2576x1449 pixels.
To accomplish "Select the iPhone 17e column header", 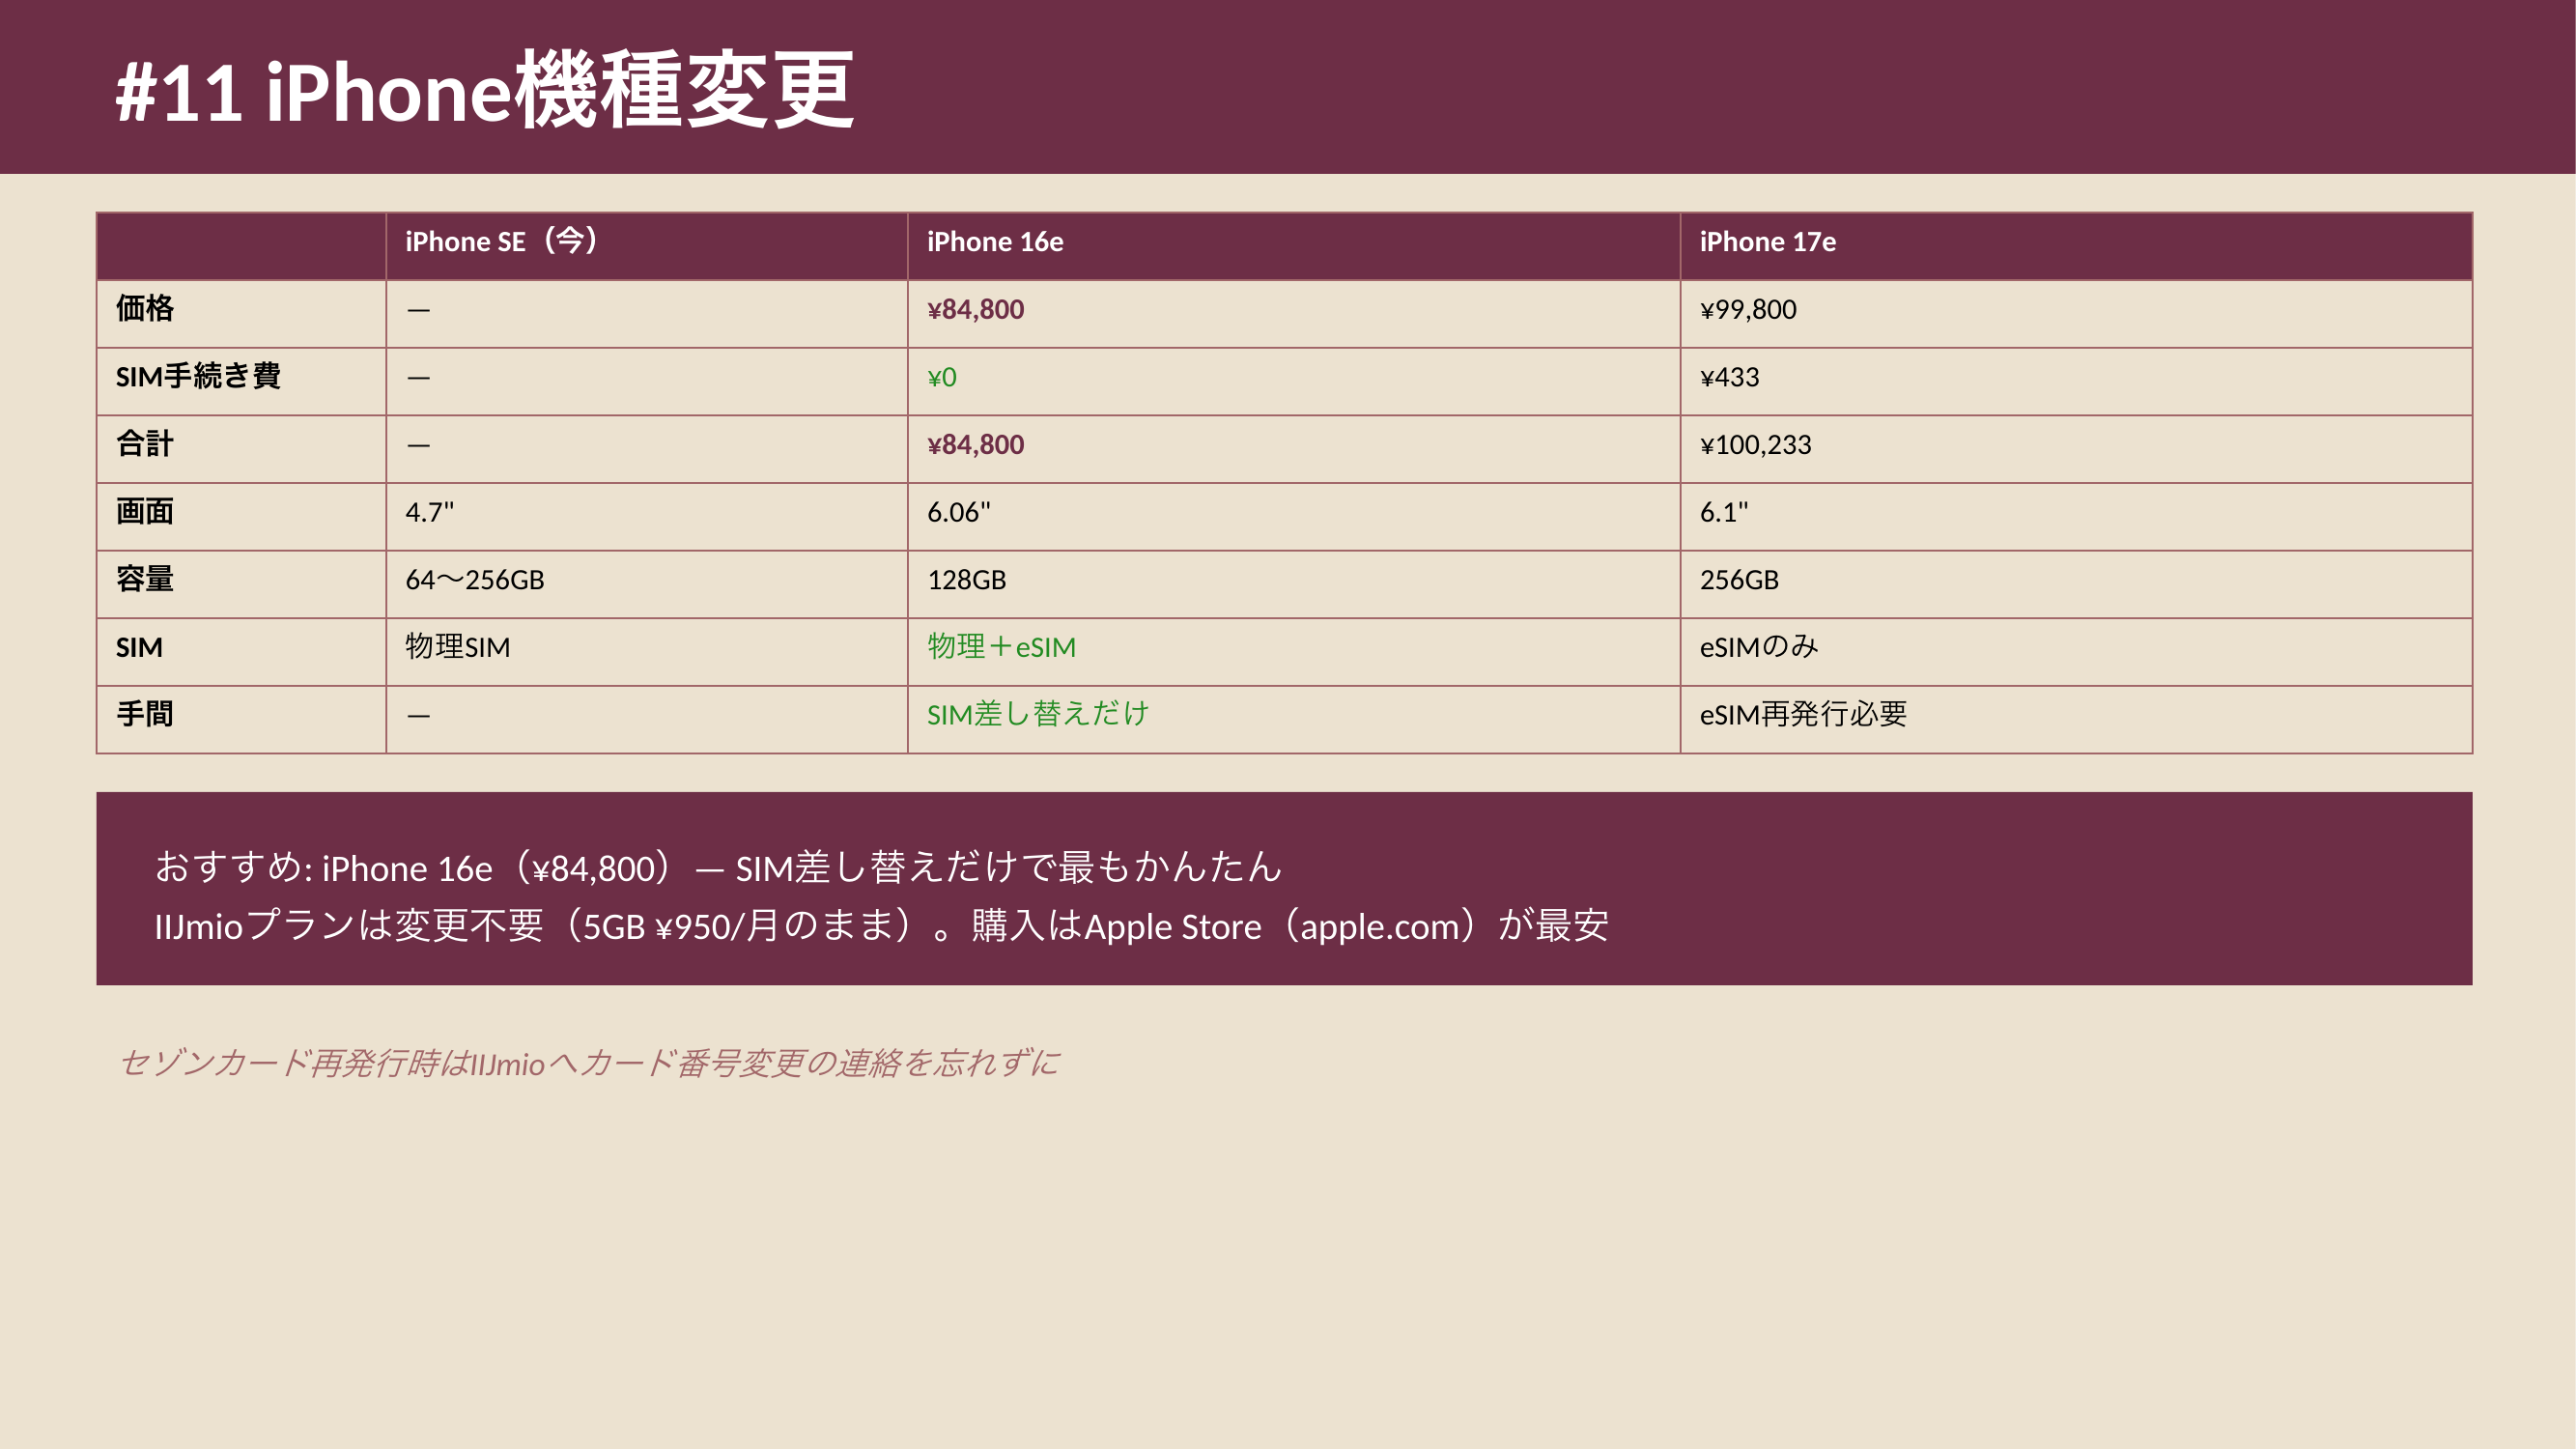I will point(1767,242).
